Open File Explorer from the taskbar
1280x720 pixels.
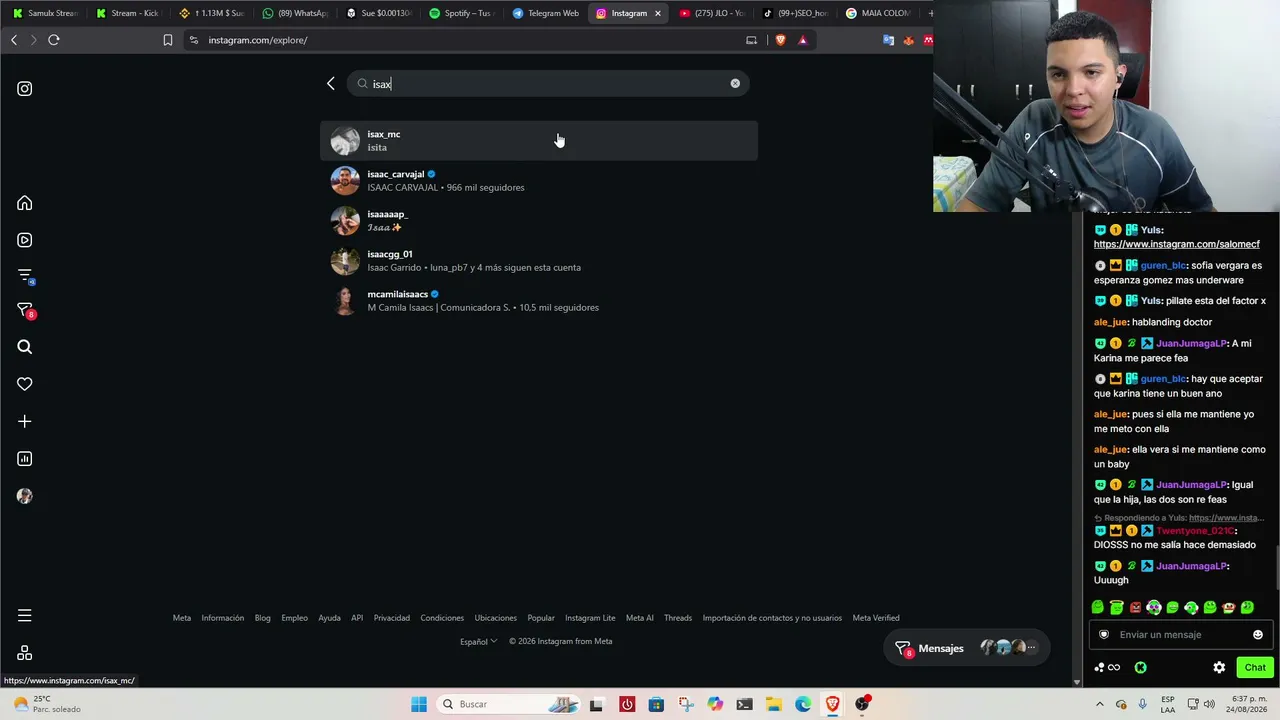774,704
